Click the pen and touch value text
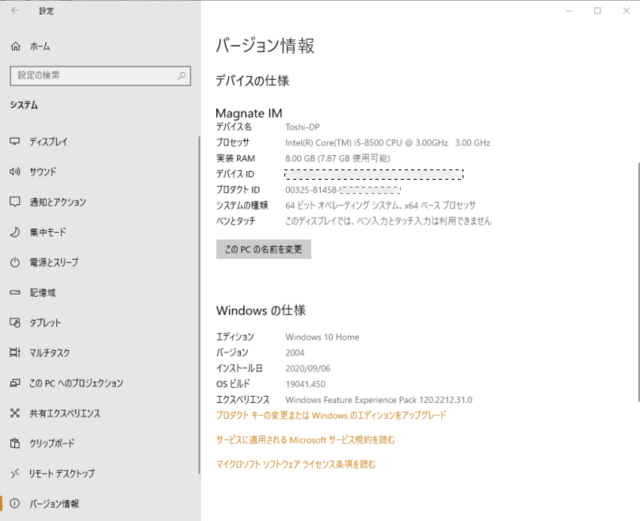 click(388, 221)
